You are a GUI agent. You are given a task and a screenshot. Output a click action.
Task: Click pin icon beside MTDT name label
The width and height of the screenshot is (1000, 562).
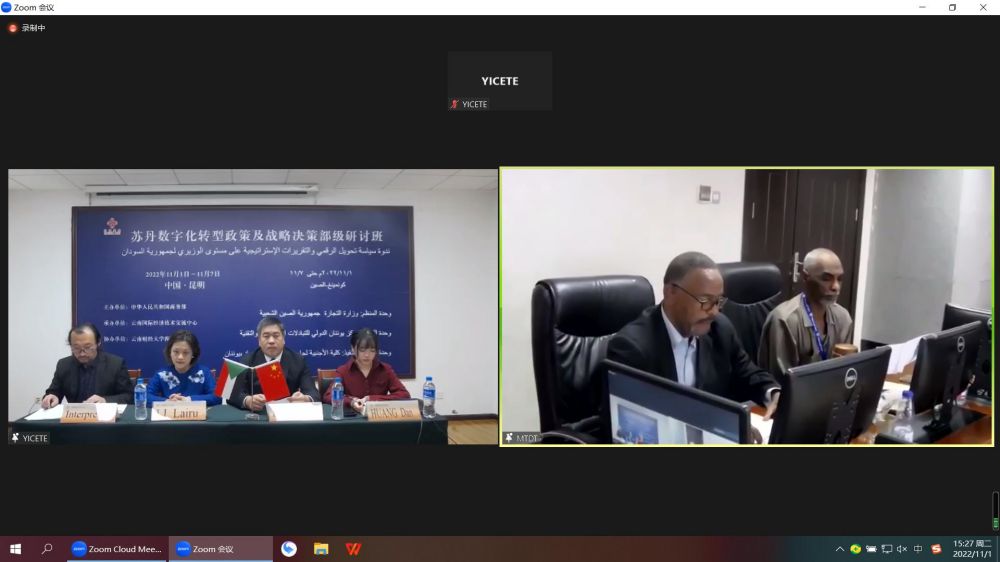click(x=509, y=437)
